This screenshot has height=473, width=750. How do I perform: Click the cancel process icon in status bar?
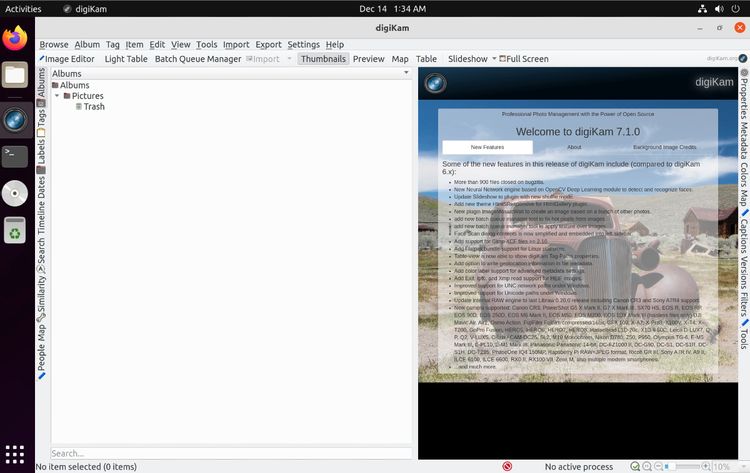click(507, 466)
